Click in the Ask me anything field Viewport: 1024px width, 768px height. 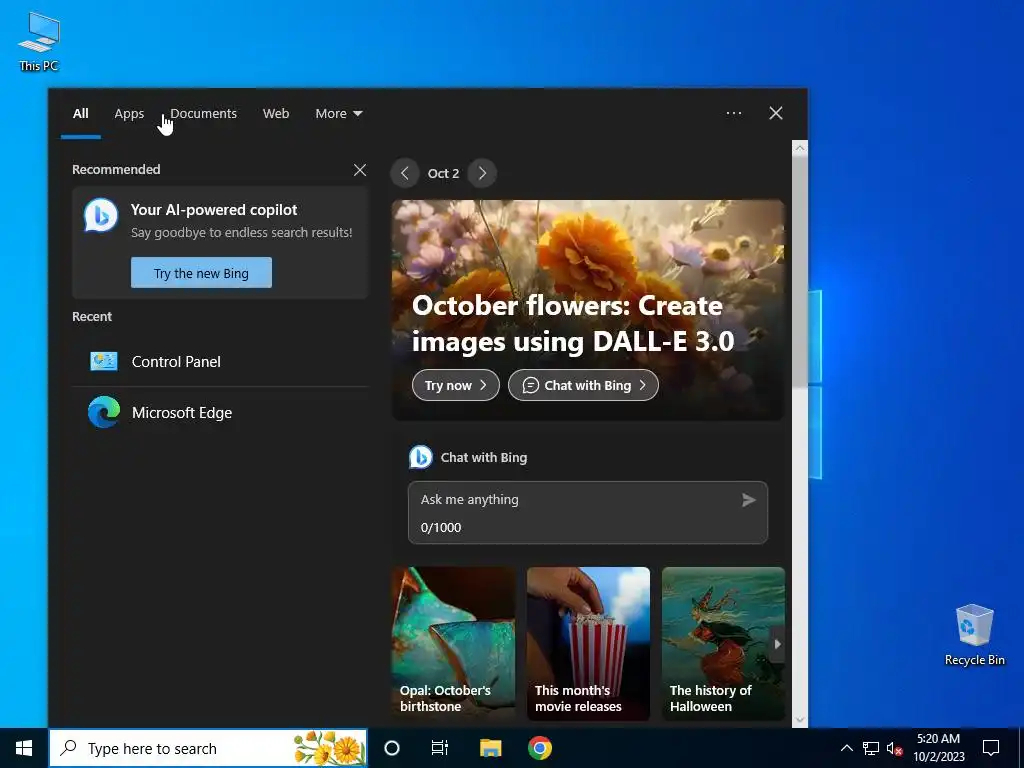[x=588, y=513]
